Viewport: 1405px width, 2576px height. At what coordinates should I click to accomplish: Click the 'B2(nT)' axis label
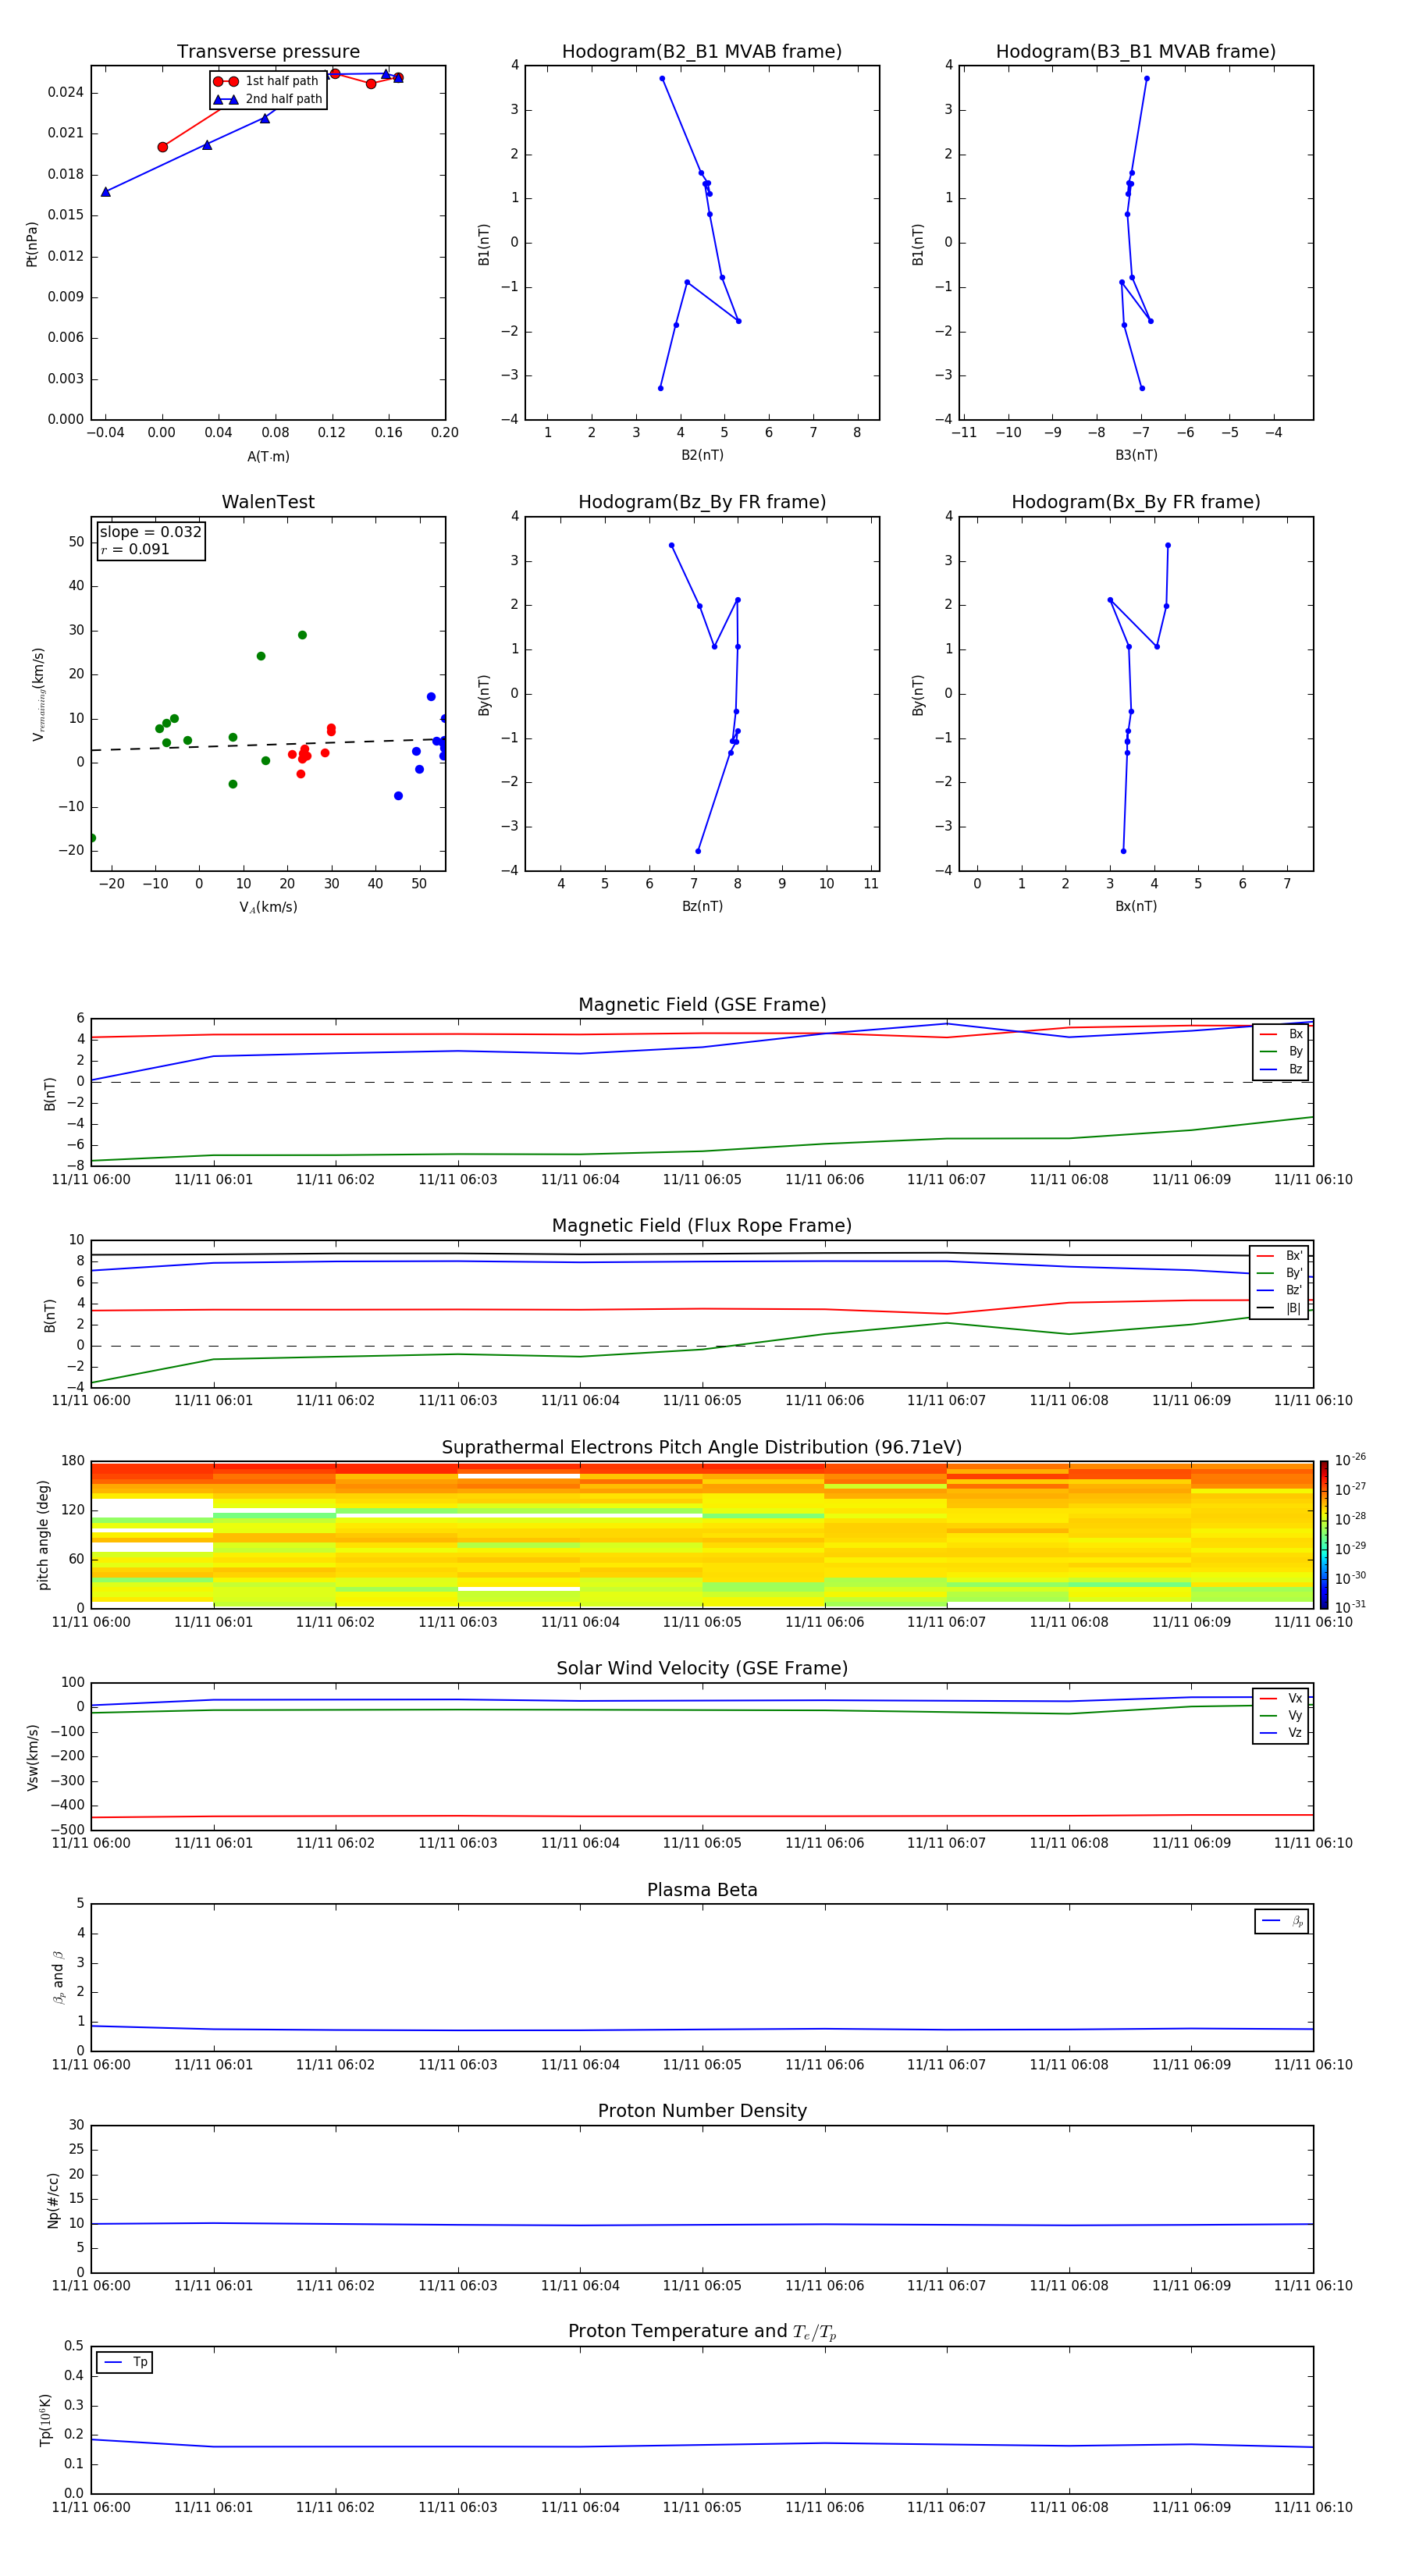click(702, 455)
